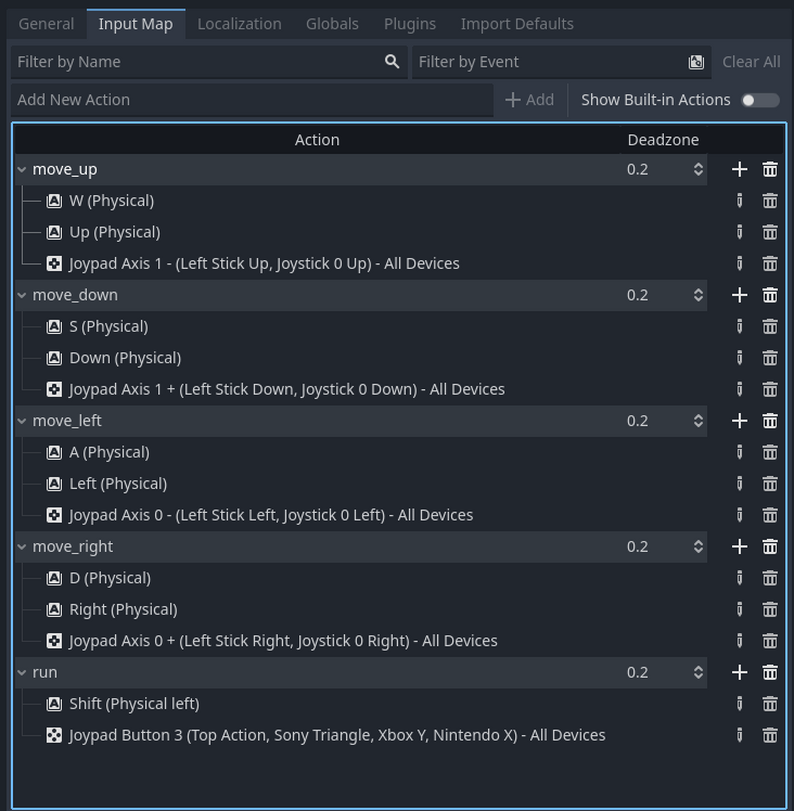Click the listen-for-input icon in Filter by Event

(696, 62)
